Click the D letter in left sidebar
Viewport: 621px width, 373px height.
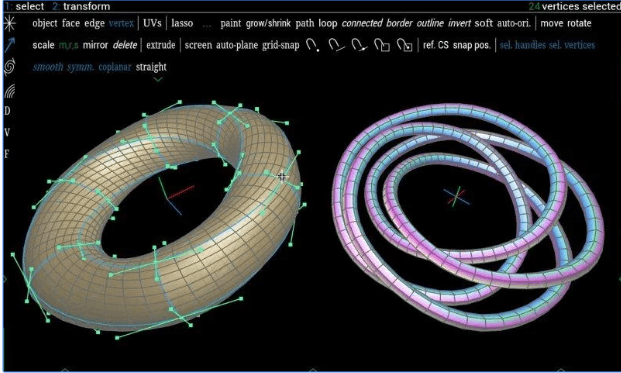coord(7,111)
